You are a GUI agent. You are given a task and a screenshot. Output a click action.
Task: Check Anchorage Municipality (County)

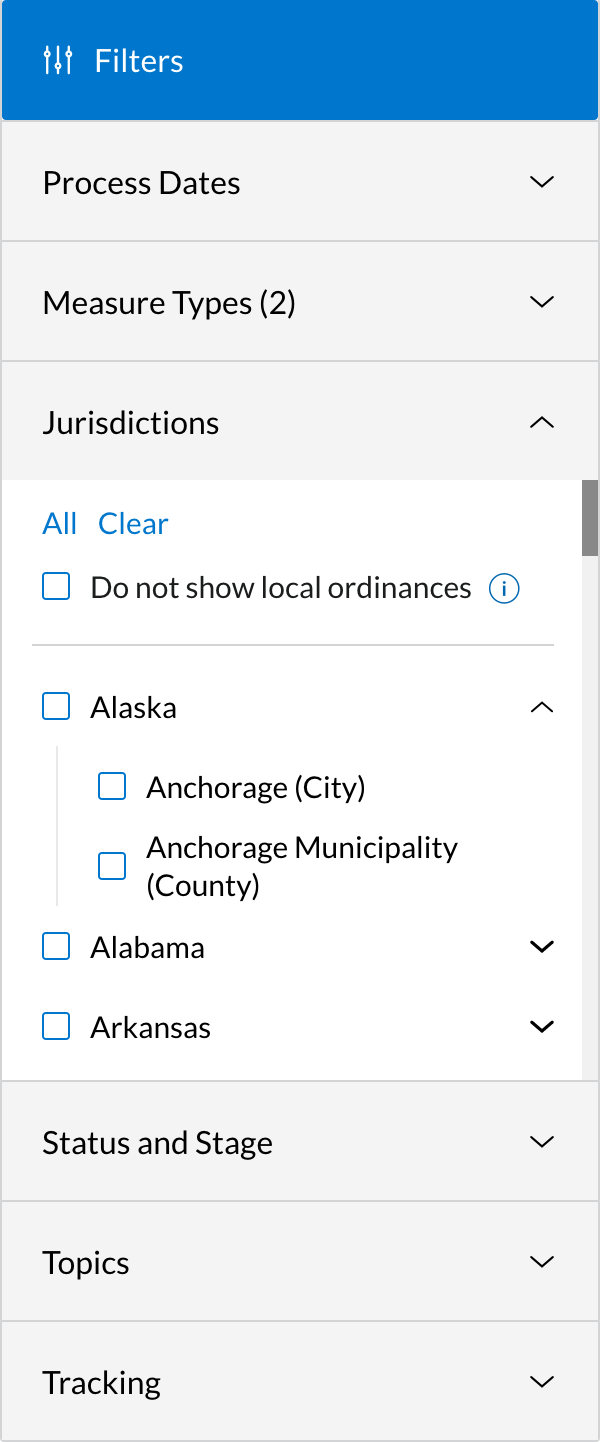112,865
